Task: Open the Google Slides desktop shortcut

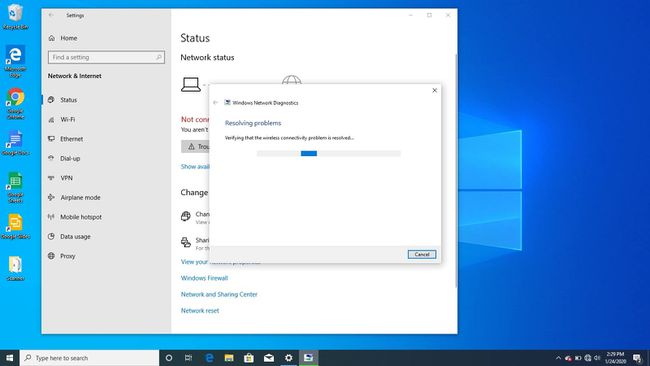Action: pyautogui.click(x=15, y=226)
